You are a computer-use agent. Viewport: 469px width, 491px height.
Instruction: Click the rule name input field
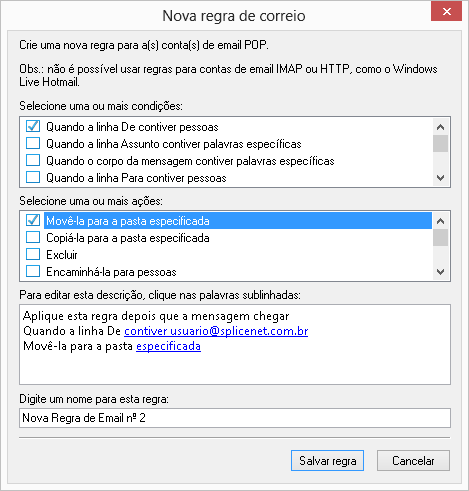point(235,418)
